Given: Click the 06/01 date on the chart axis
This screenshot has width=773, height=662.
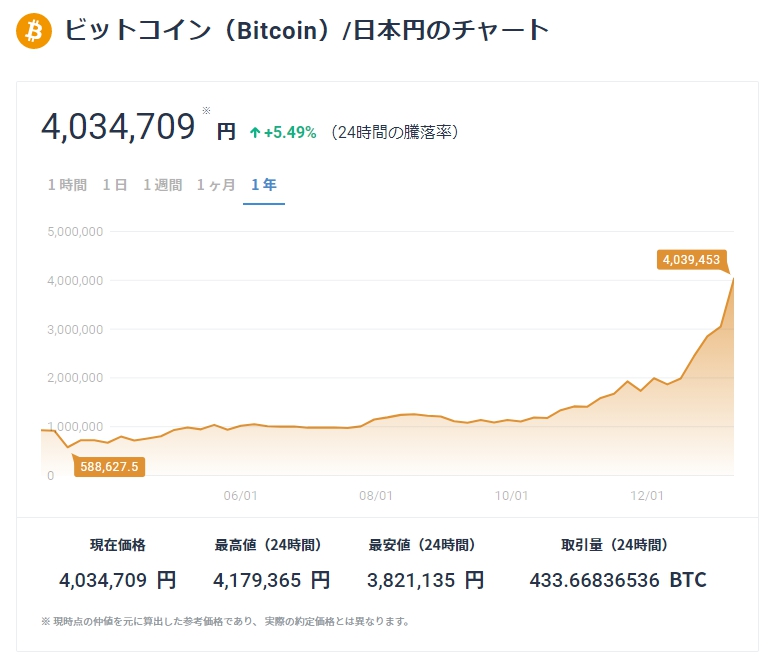Looking at the screenshot, I should coord(241,495).
